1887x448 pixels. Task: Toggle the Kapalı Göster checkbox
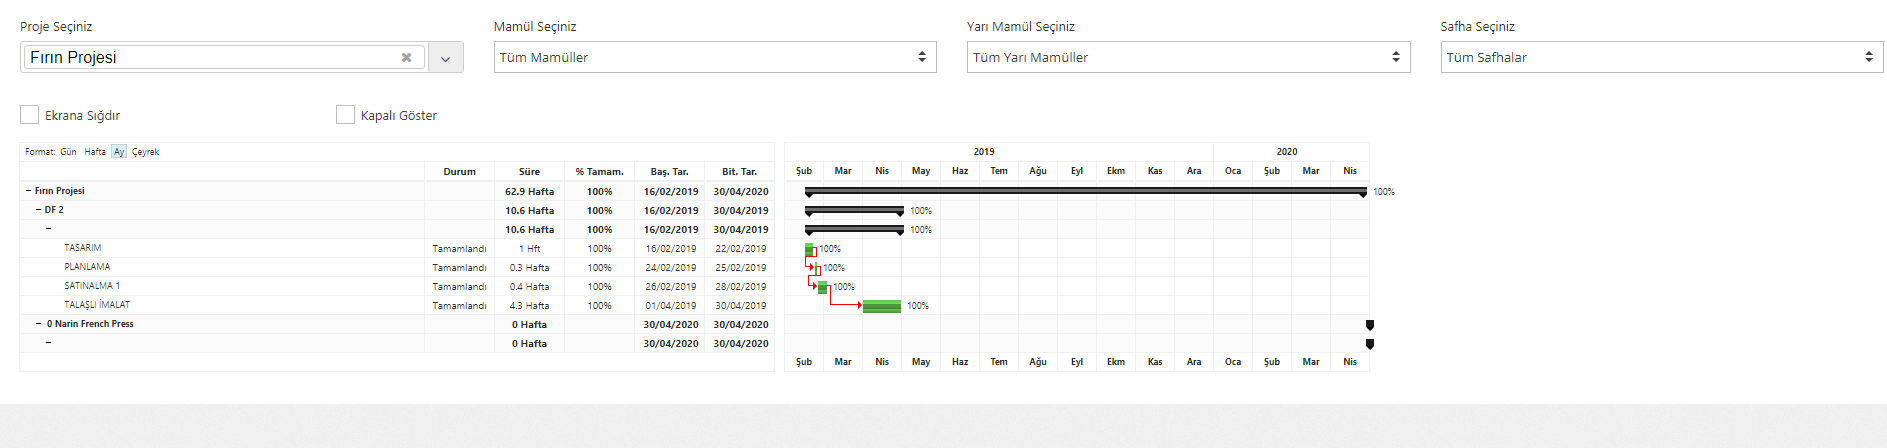pos(346,115)
